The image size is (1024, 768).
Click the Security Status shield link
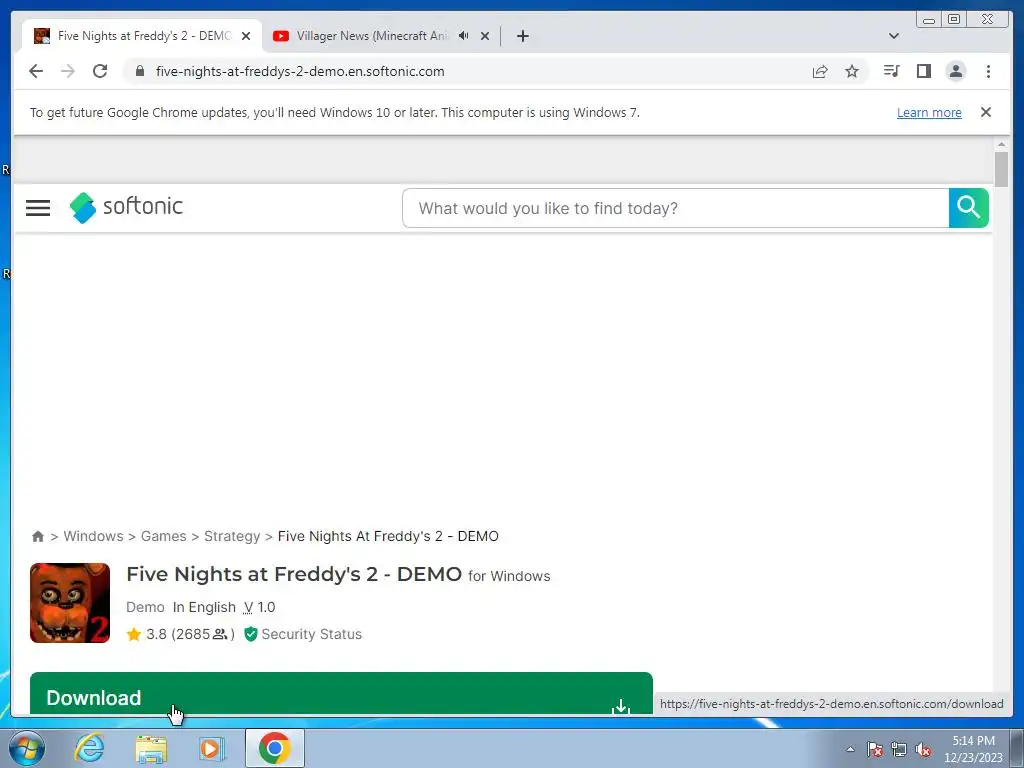coord(303,634)
